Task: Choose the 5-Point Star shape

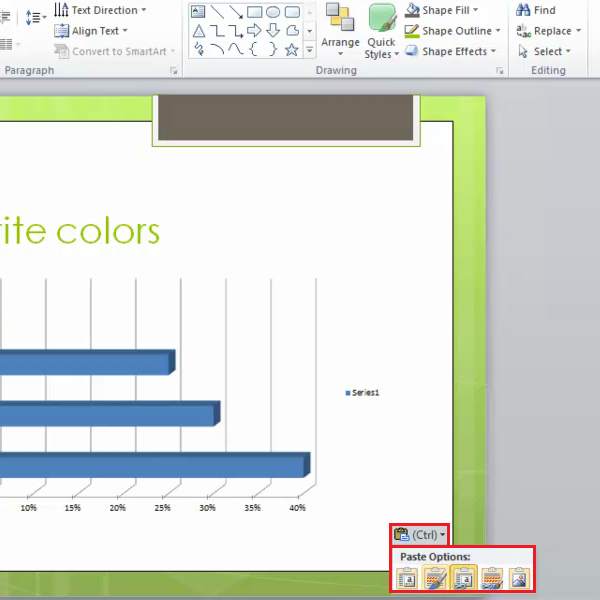Action: [x=292, y=49]
